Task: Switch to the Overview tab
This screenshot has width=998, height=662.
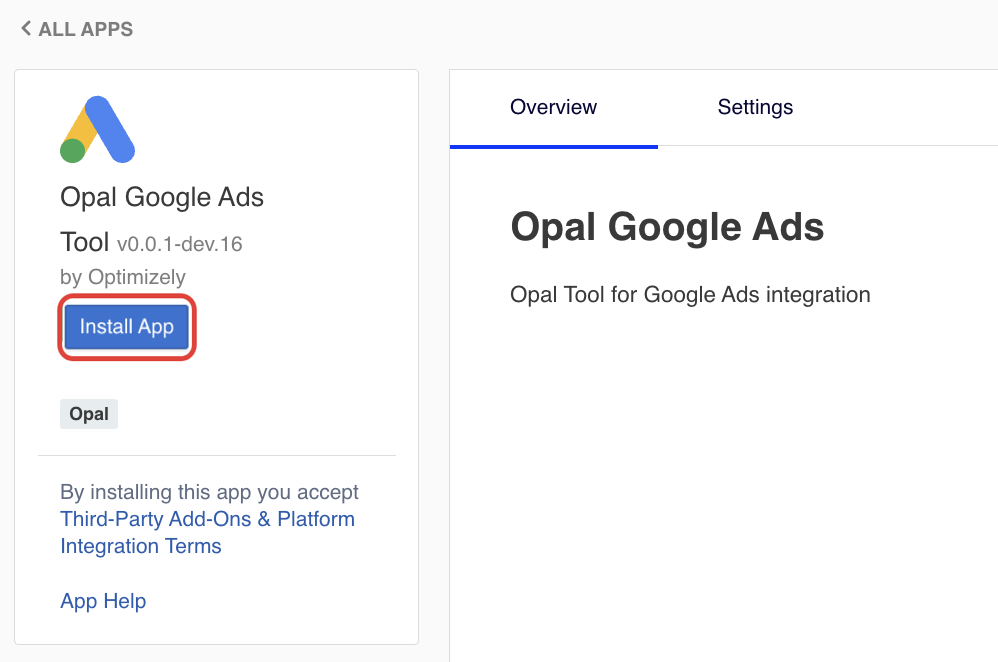Action: coord(553,107)
